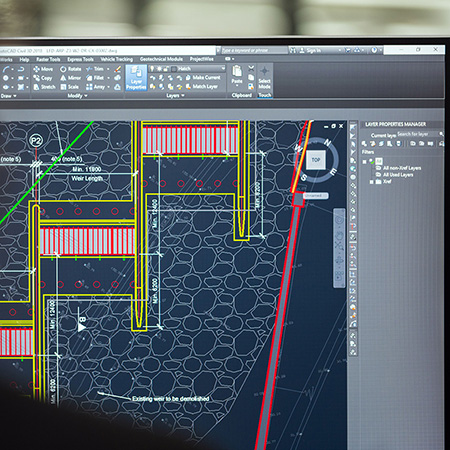
Task: Expand the Xref filter tree node
Action: click(371, 182)
